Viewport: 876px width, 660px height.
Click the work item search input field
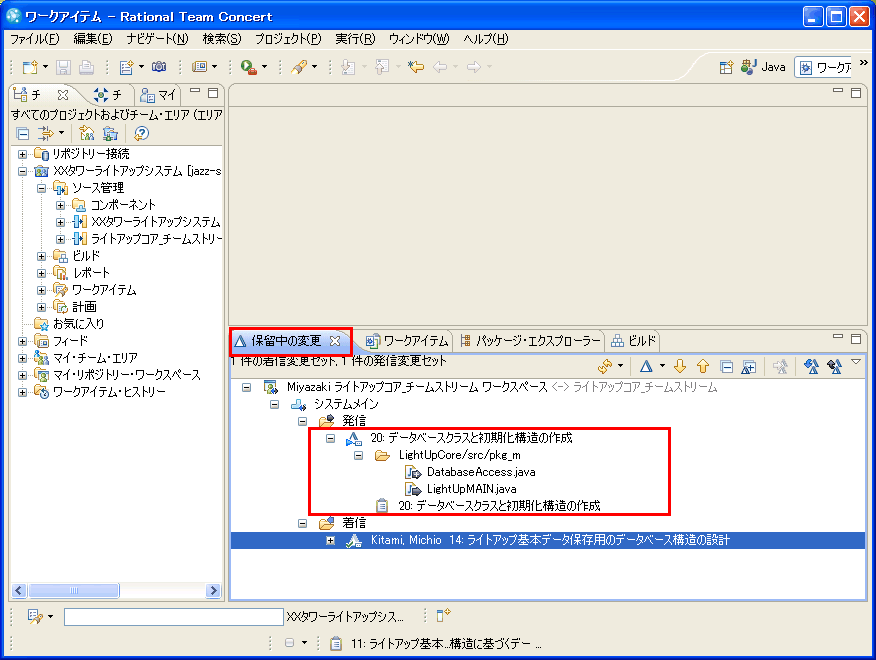[x=174, y=616]
